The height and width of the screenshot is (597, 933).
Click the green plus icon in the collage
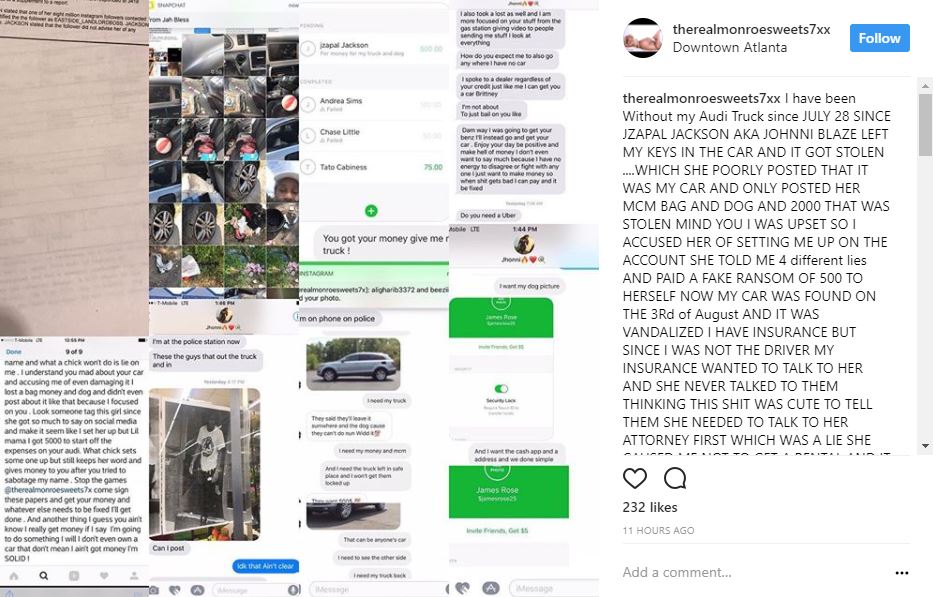click(x=371, y=211)
